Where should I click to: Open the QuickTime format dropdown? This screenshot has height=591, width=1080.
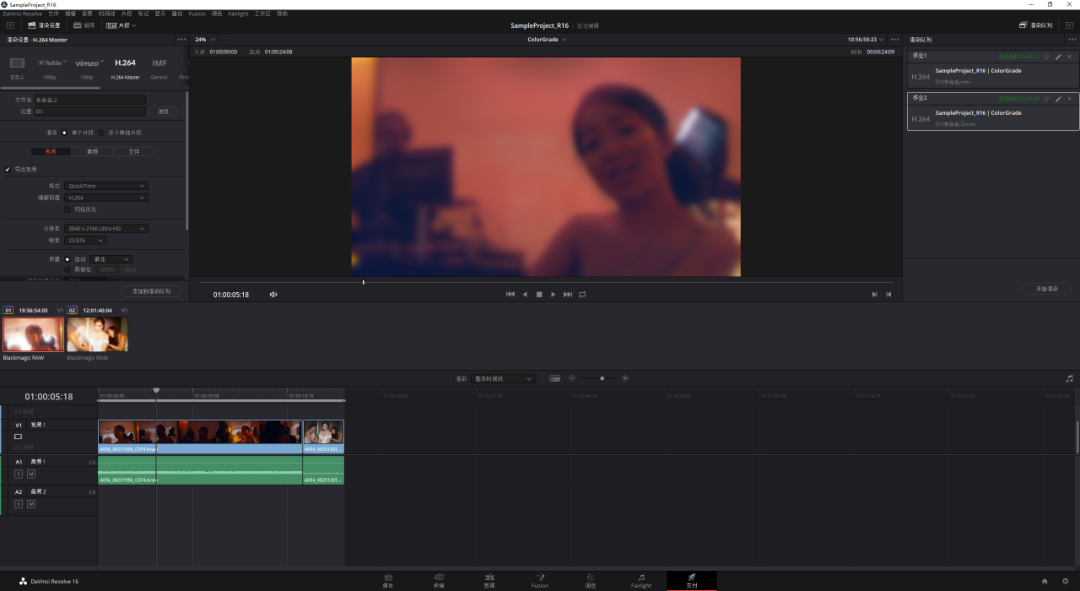pos(106,186)
